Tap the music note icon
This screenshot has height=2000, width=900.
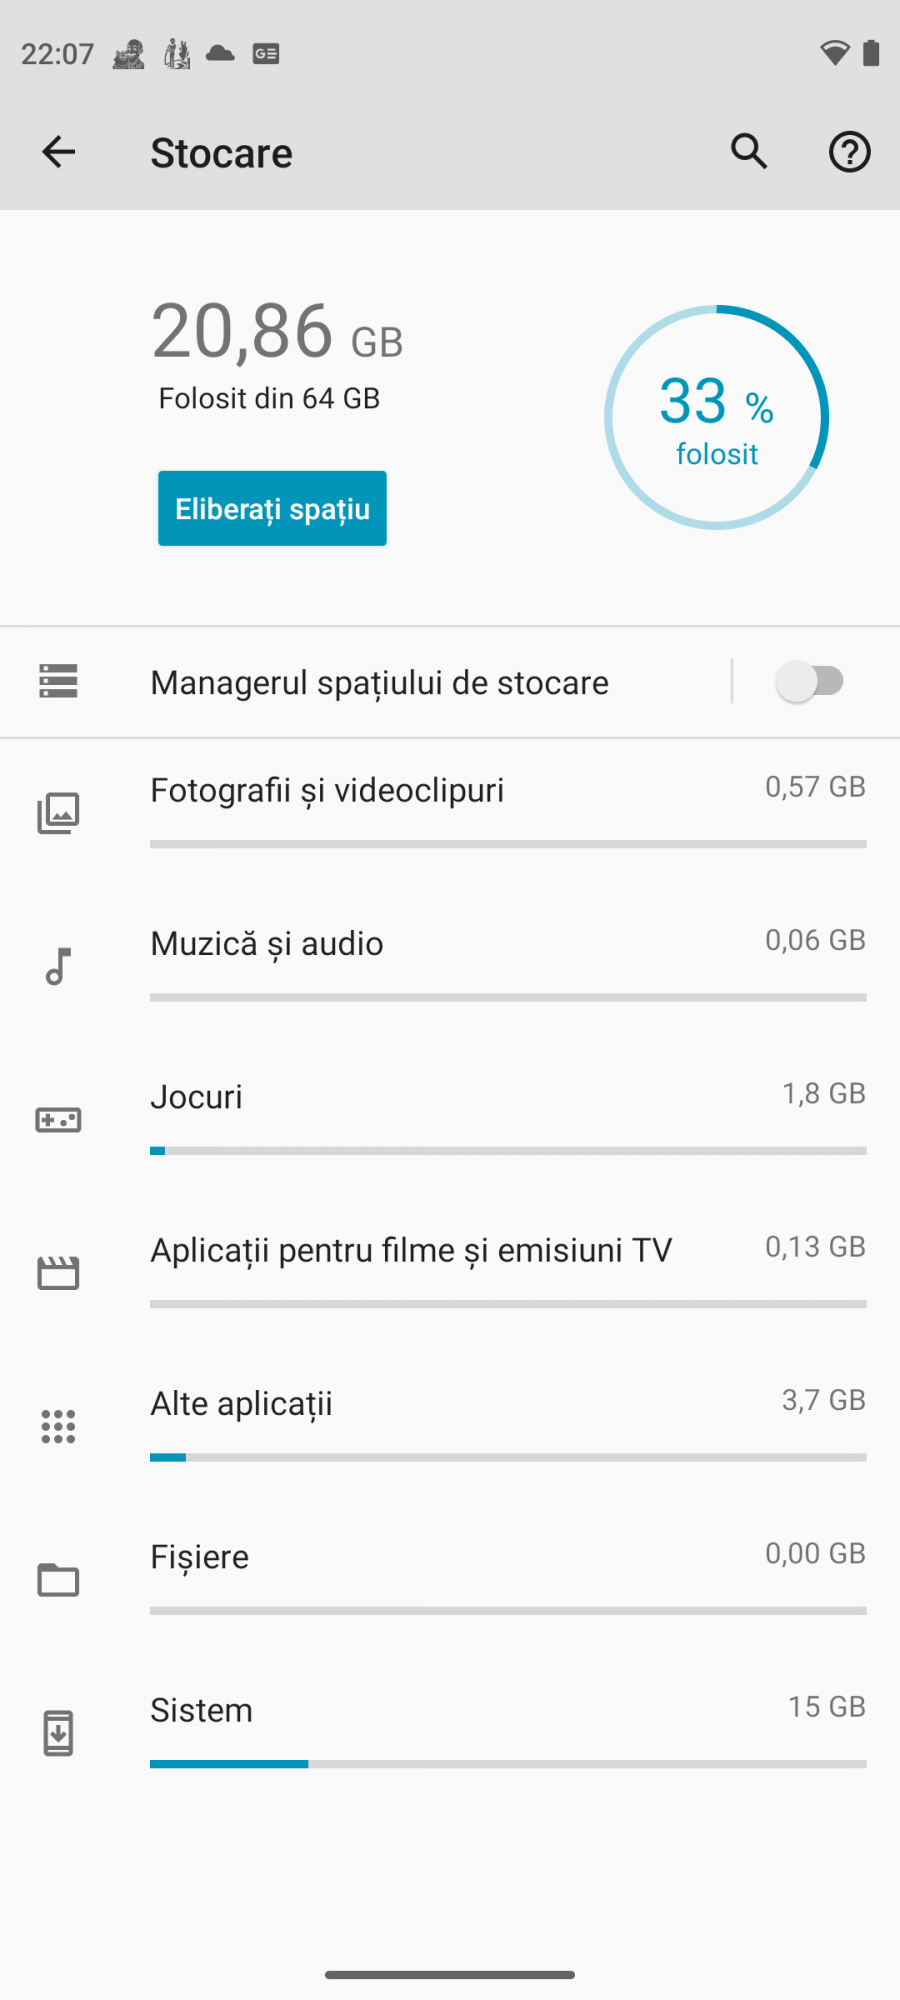(58, 966)
